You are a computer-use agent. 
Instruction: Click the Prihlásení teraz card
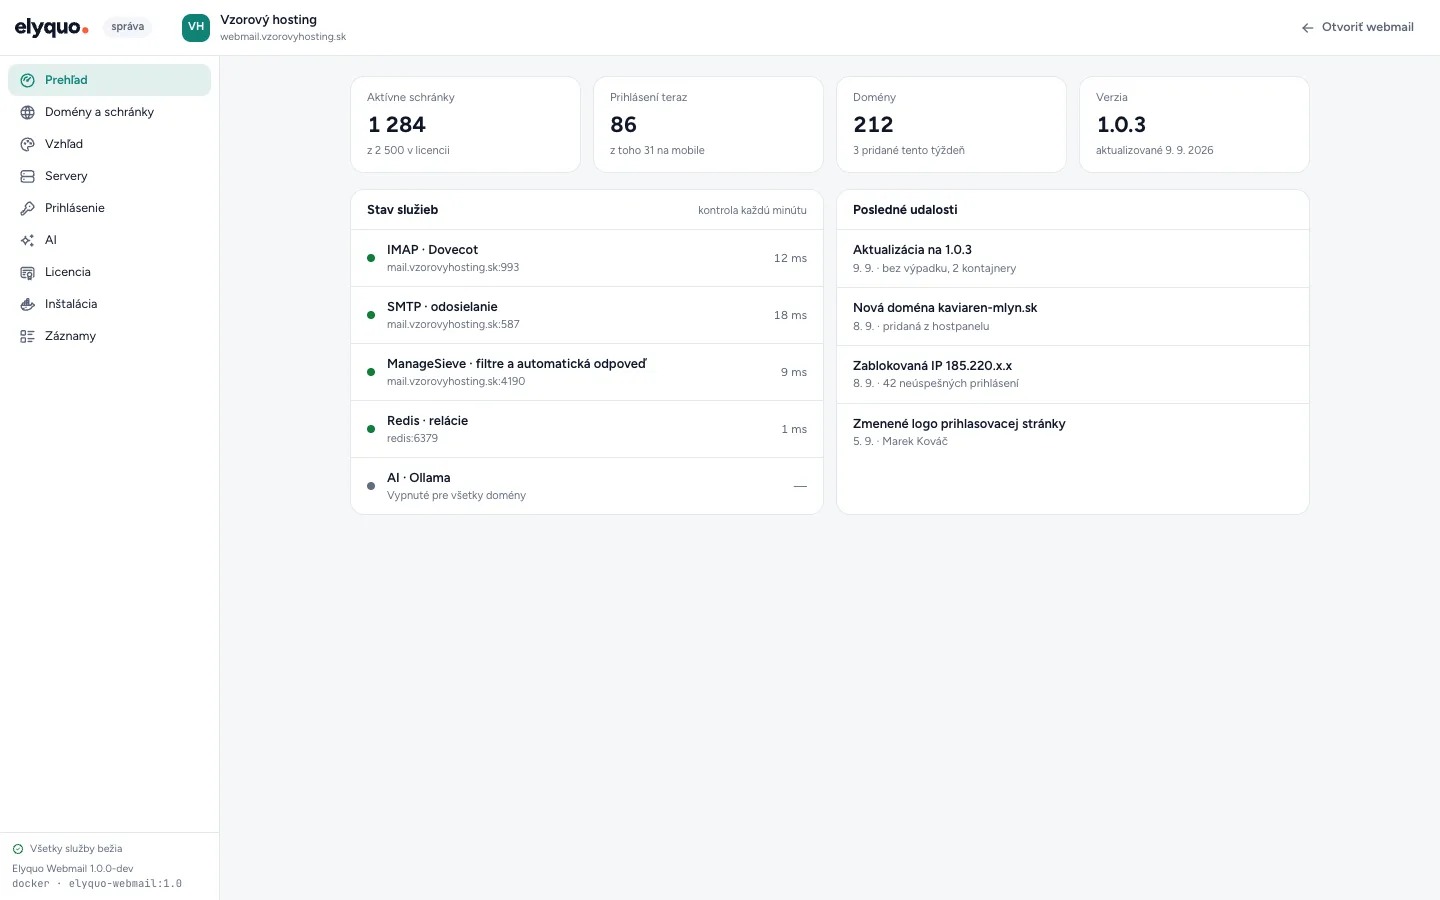coord(708,125)
